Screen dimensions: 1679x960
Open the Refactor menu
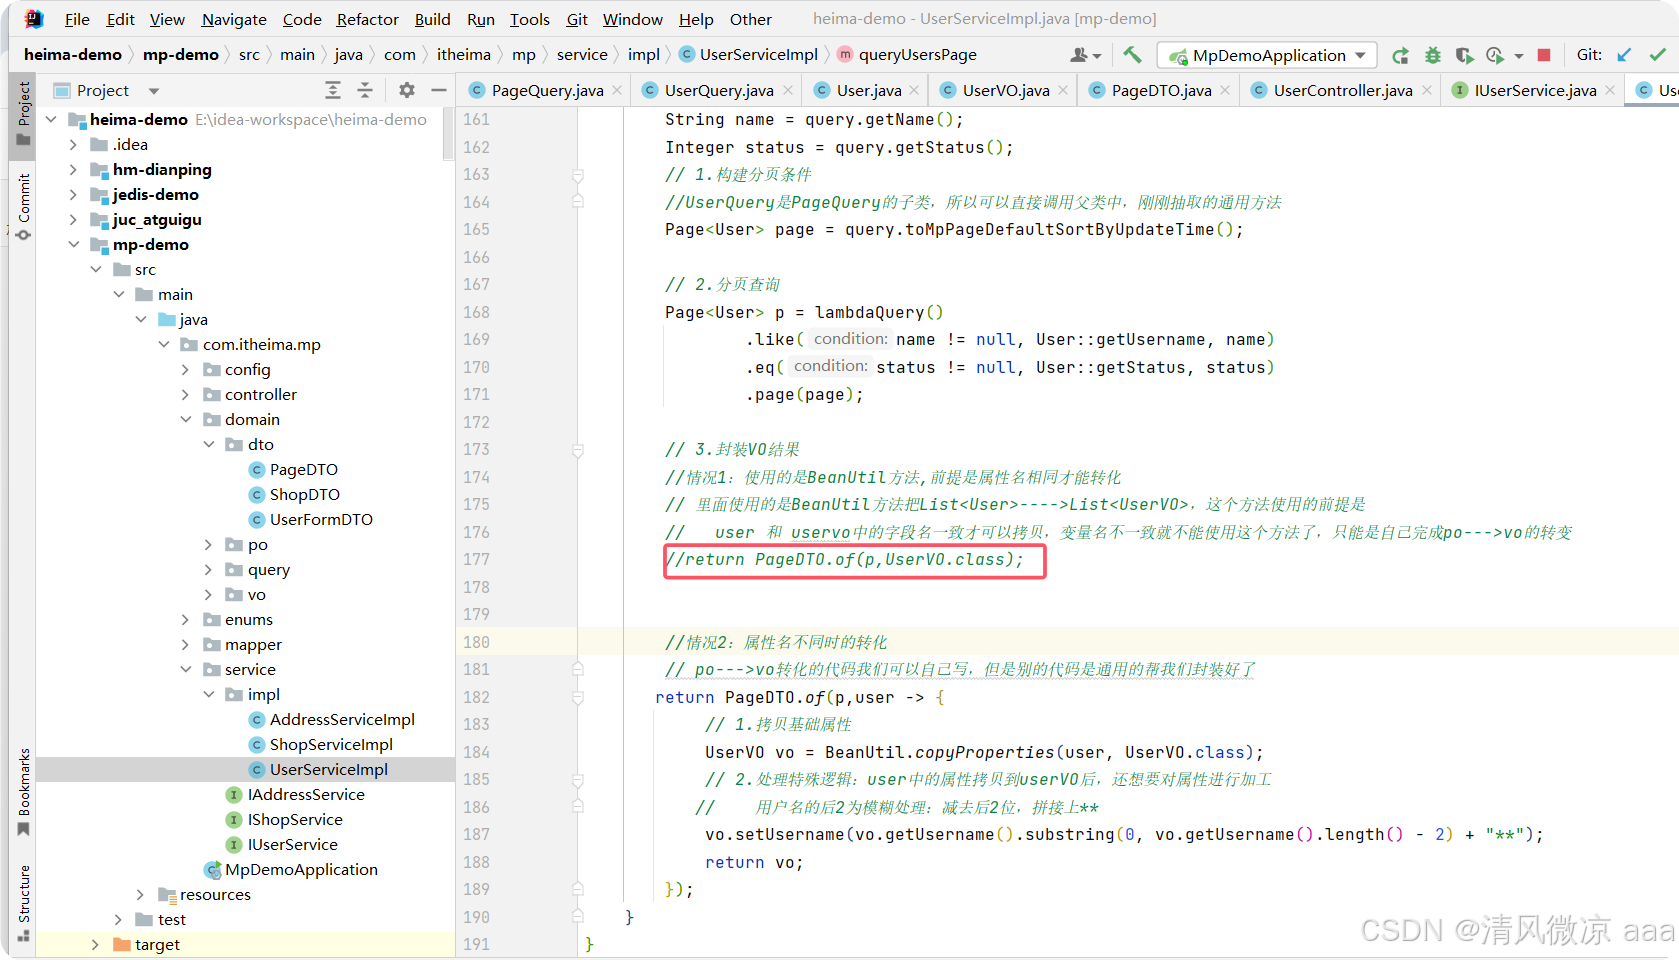[x=367, y=19]
